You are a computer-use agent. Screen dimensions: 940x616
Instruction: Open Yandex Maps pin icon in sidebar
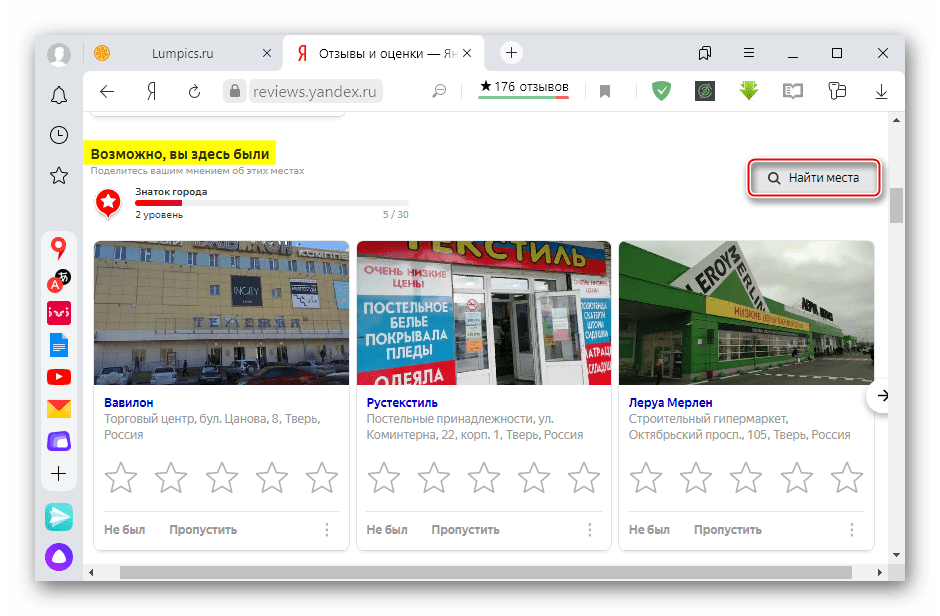[59, 247]
